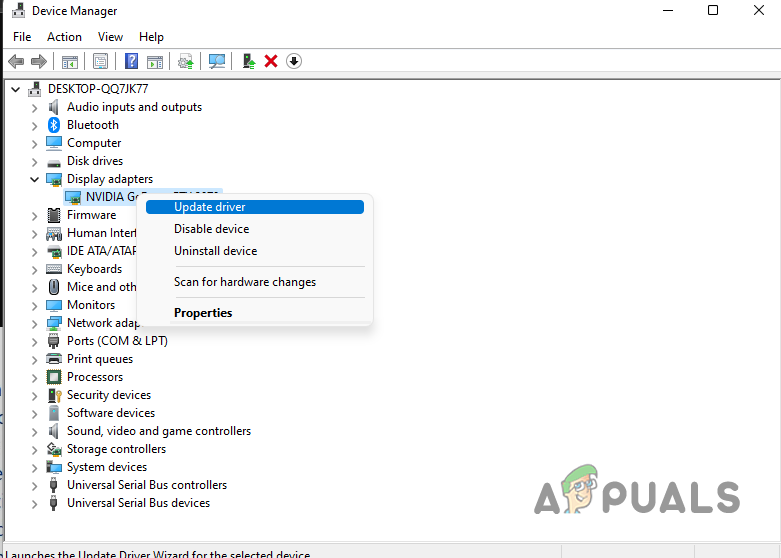Click the Back arrow toolbar icon

[16, 62]
